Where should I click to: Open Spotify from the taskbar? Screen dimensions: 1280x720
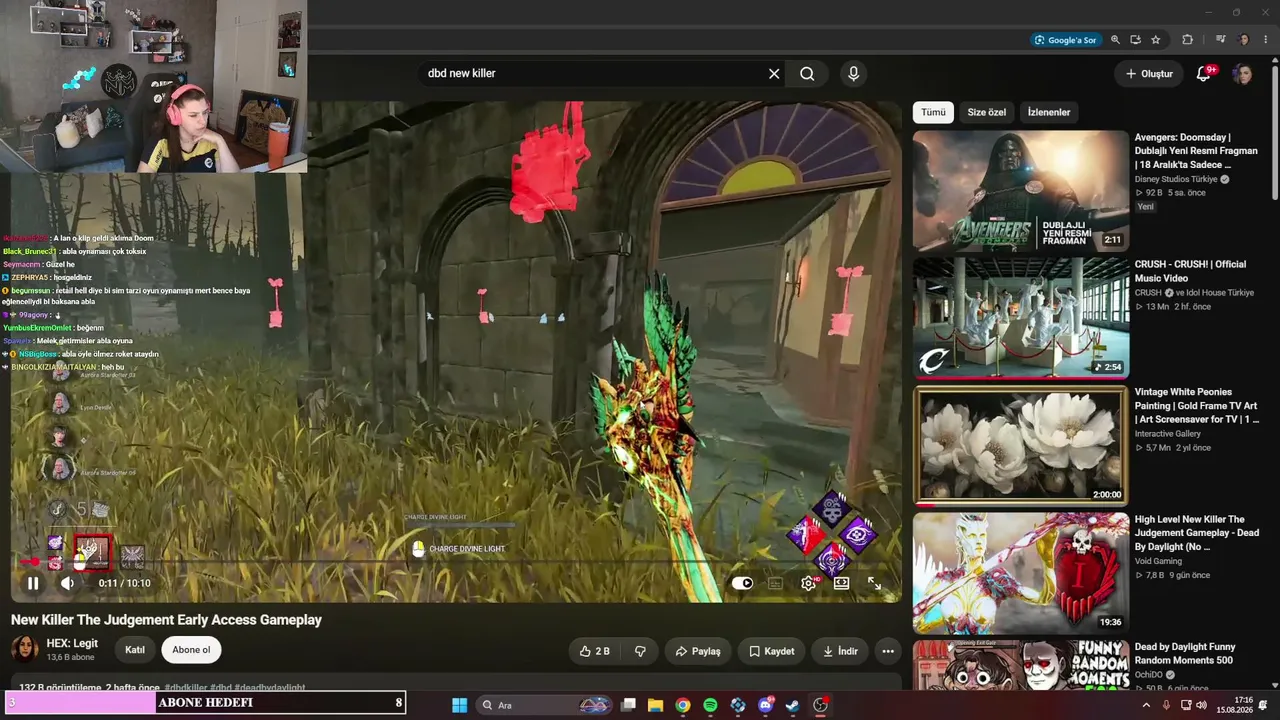pos(710,705)
